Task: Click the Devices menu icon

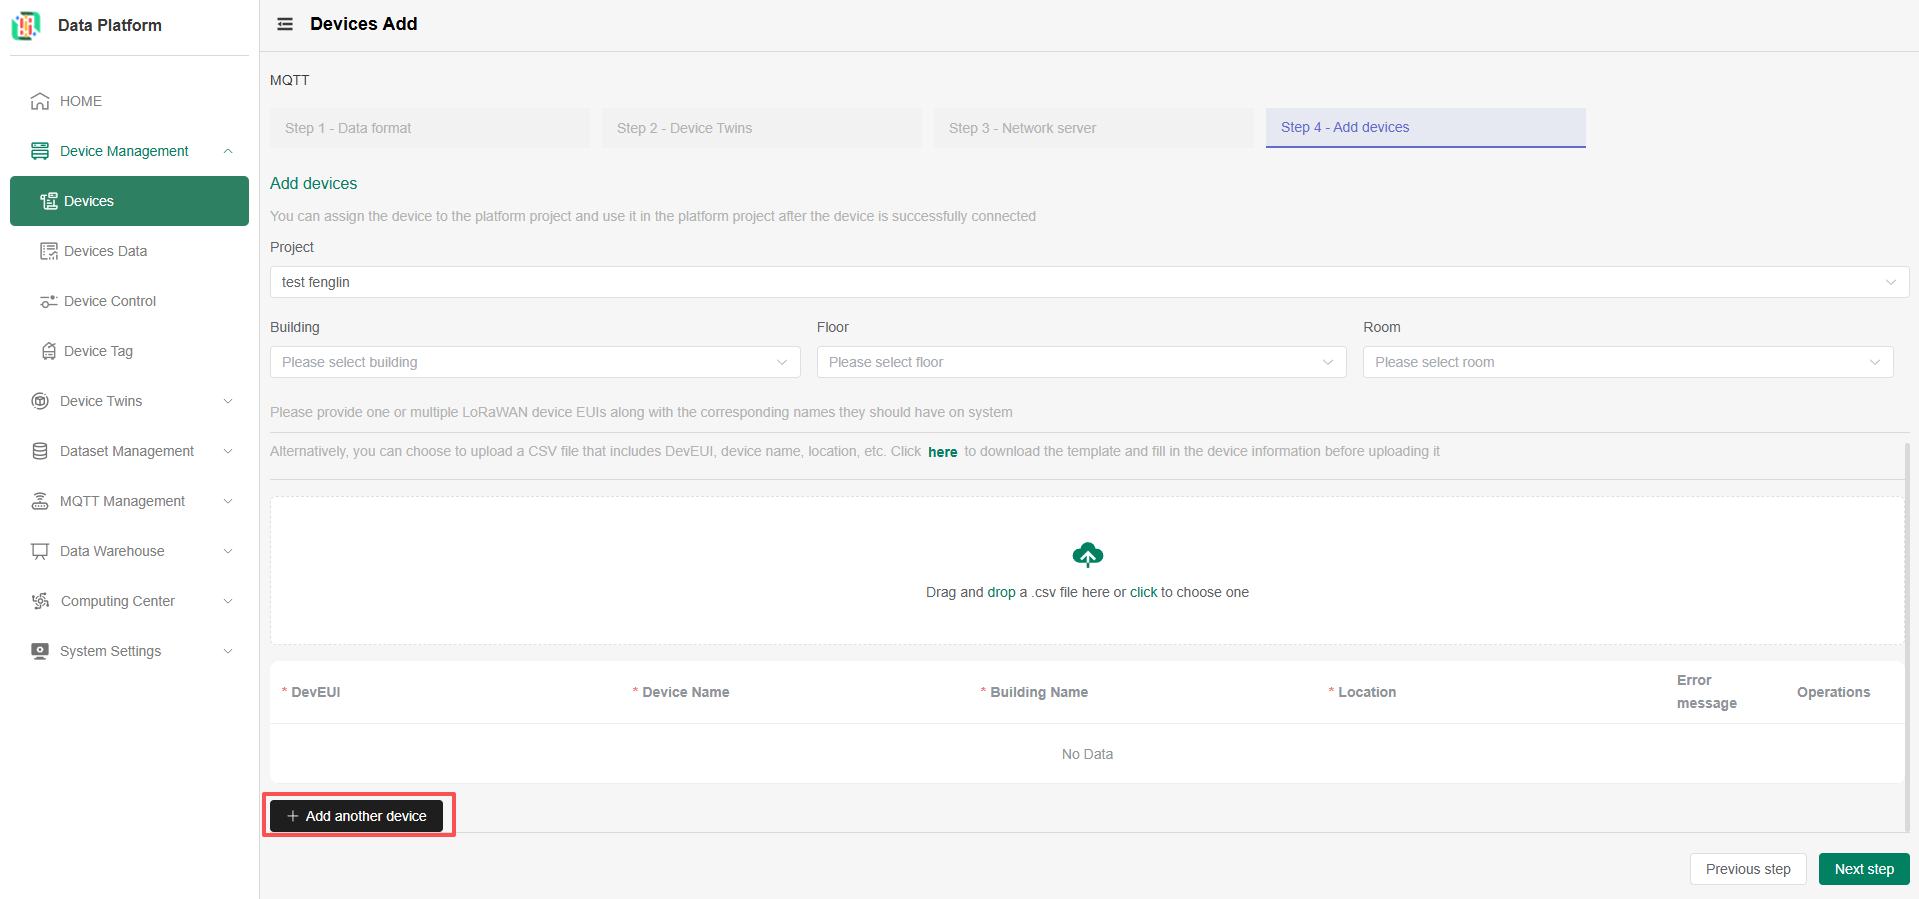Action: coord(49,201)
